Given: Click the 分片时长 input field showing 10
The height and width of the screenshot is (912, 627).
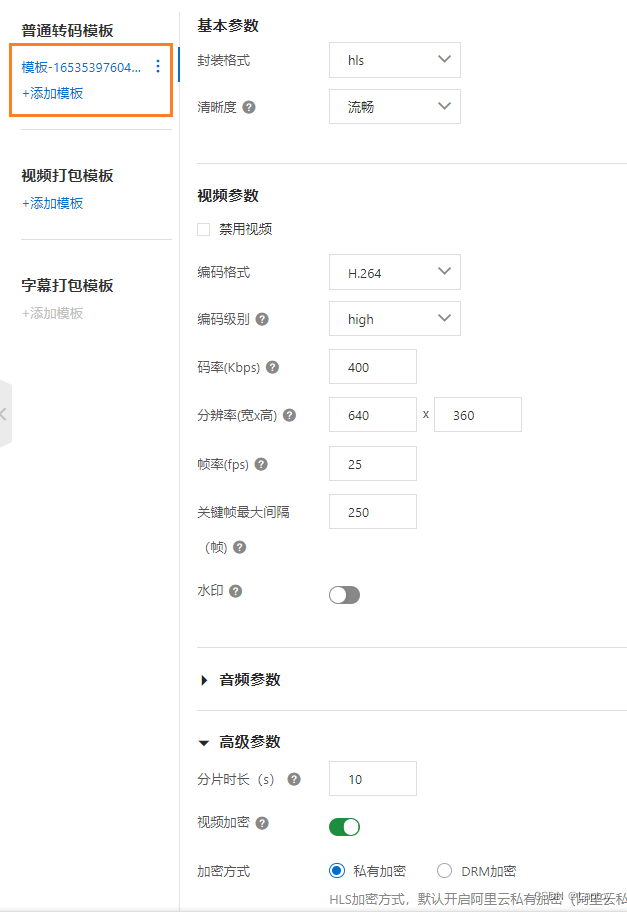Looking at the screenshot, I should pyautogui.click(x=373, y=778).
